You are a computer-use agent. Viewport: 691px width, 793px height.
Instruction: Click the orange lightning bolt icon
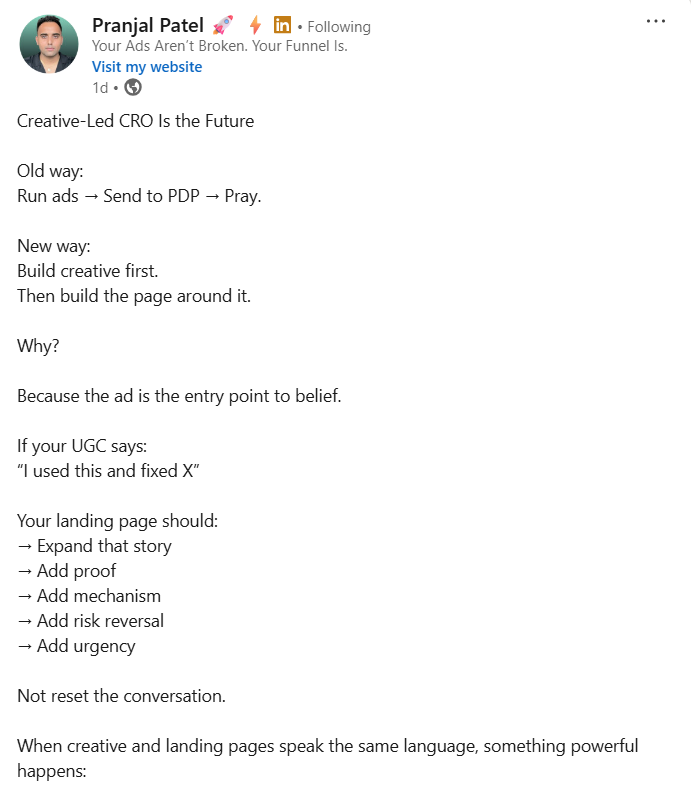(255, 26)
